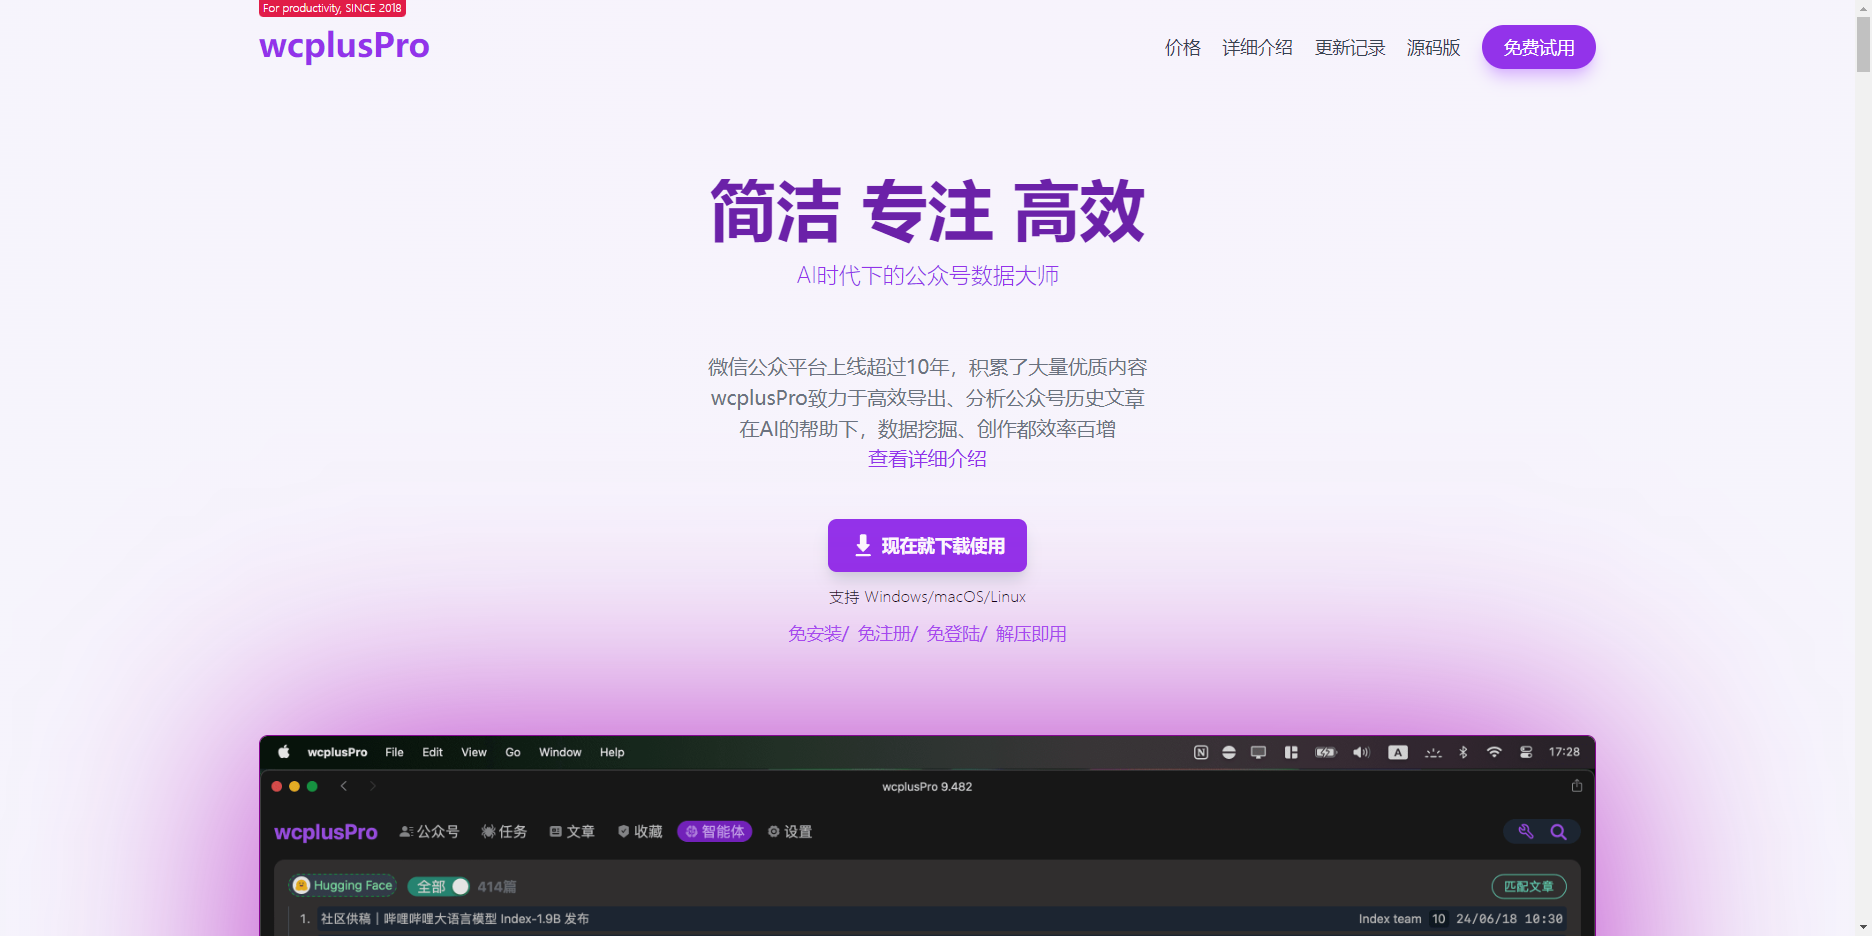Click the scrollbar down arrow
Image resolution: width=1872 pixels, height=936 pixels.
tap(1863, 927)
